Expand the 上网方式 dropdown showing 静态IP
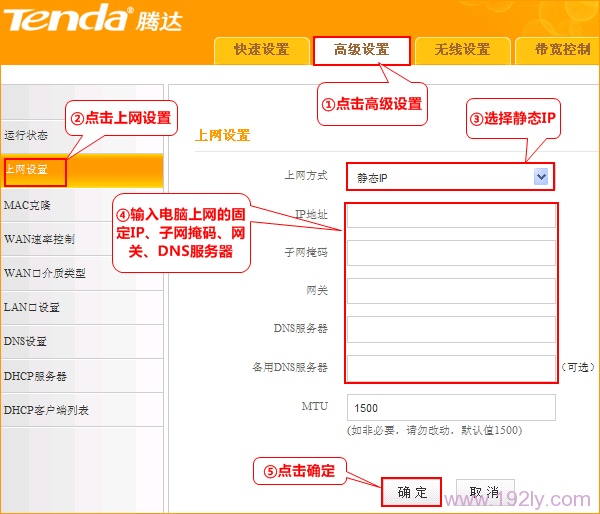The width and height of the screenshot is (600, 514). [x=450, y=177]
